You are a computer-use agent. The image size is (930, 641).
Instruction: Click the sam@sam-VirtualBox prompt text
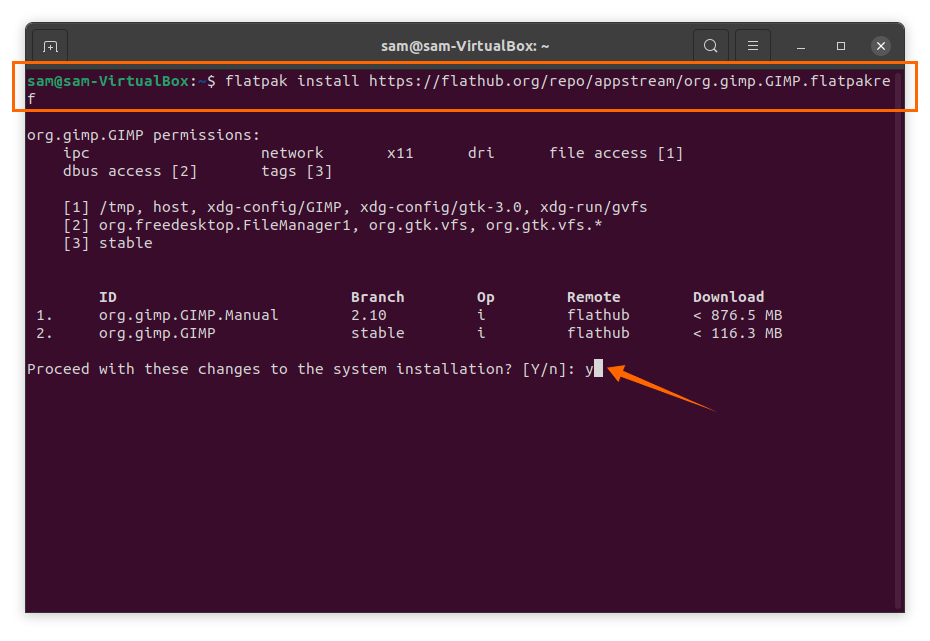(x=121, y=81)
